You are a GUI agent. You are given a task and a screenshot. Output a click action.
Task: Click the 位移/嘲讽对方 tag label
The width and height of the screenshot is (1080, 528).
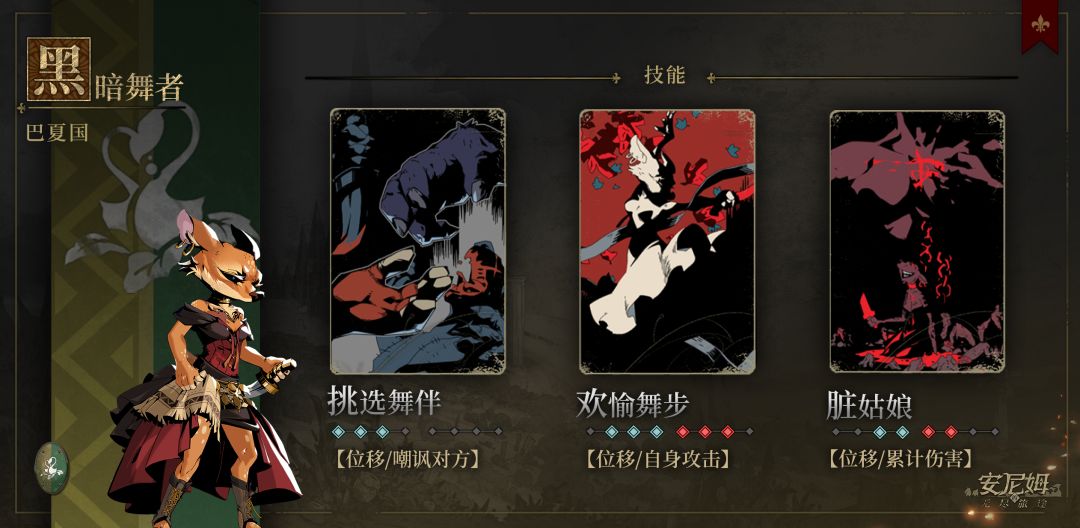406,458
